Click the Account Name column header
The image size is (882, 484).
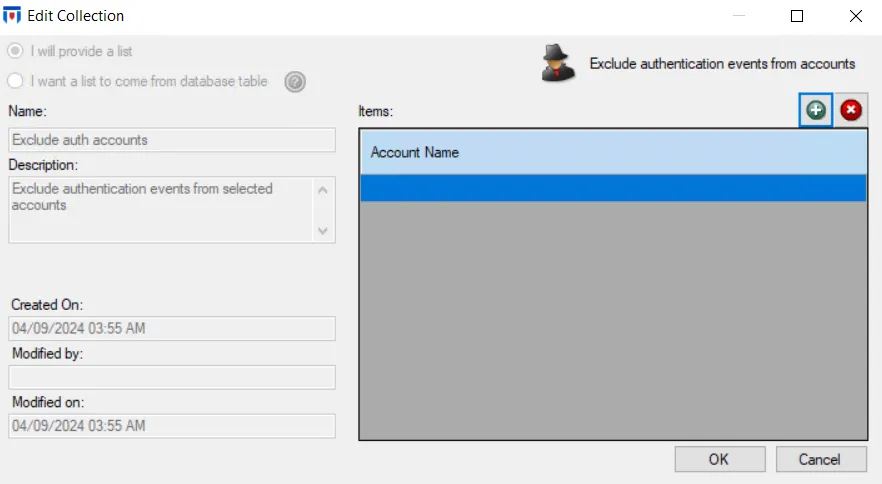tap(613, 153)
